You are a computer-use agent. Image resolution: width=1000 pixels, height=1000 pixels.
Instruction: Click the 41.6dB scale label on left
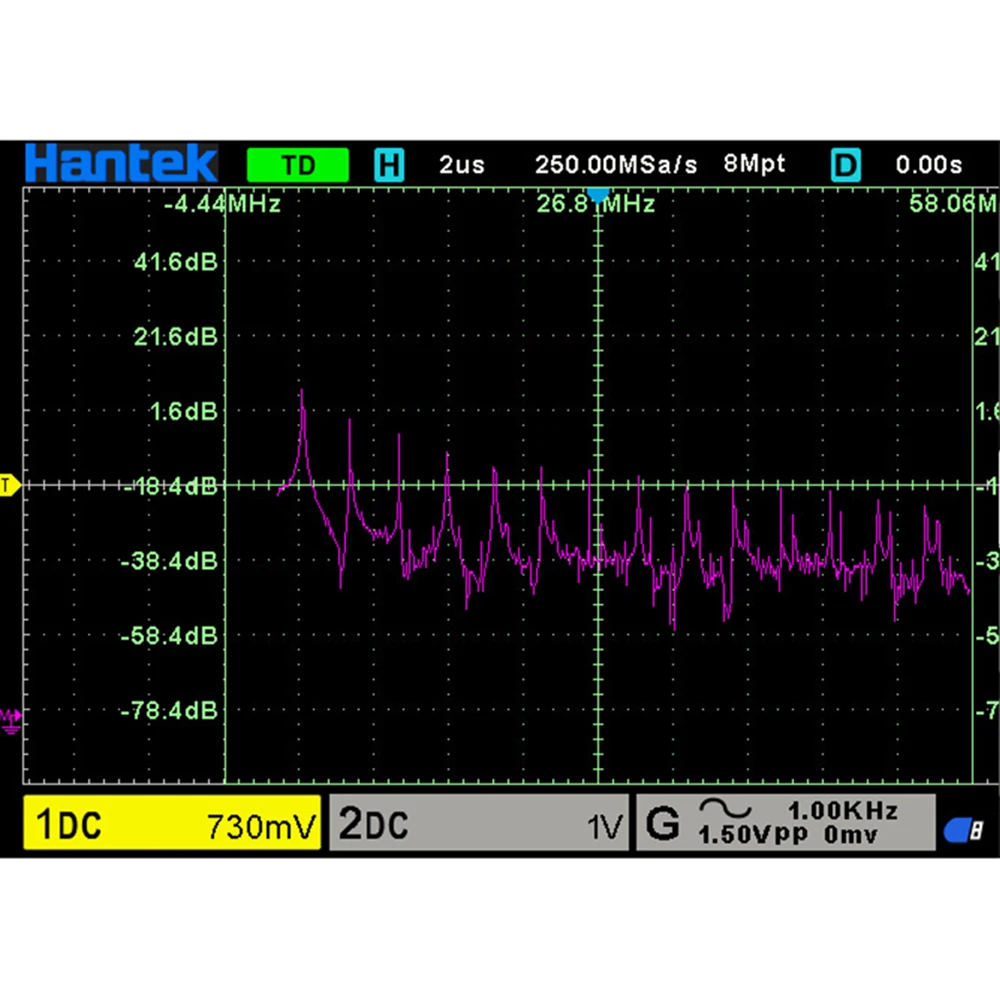(x=175, y=262)
